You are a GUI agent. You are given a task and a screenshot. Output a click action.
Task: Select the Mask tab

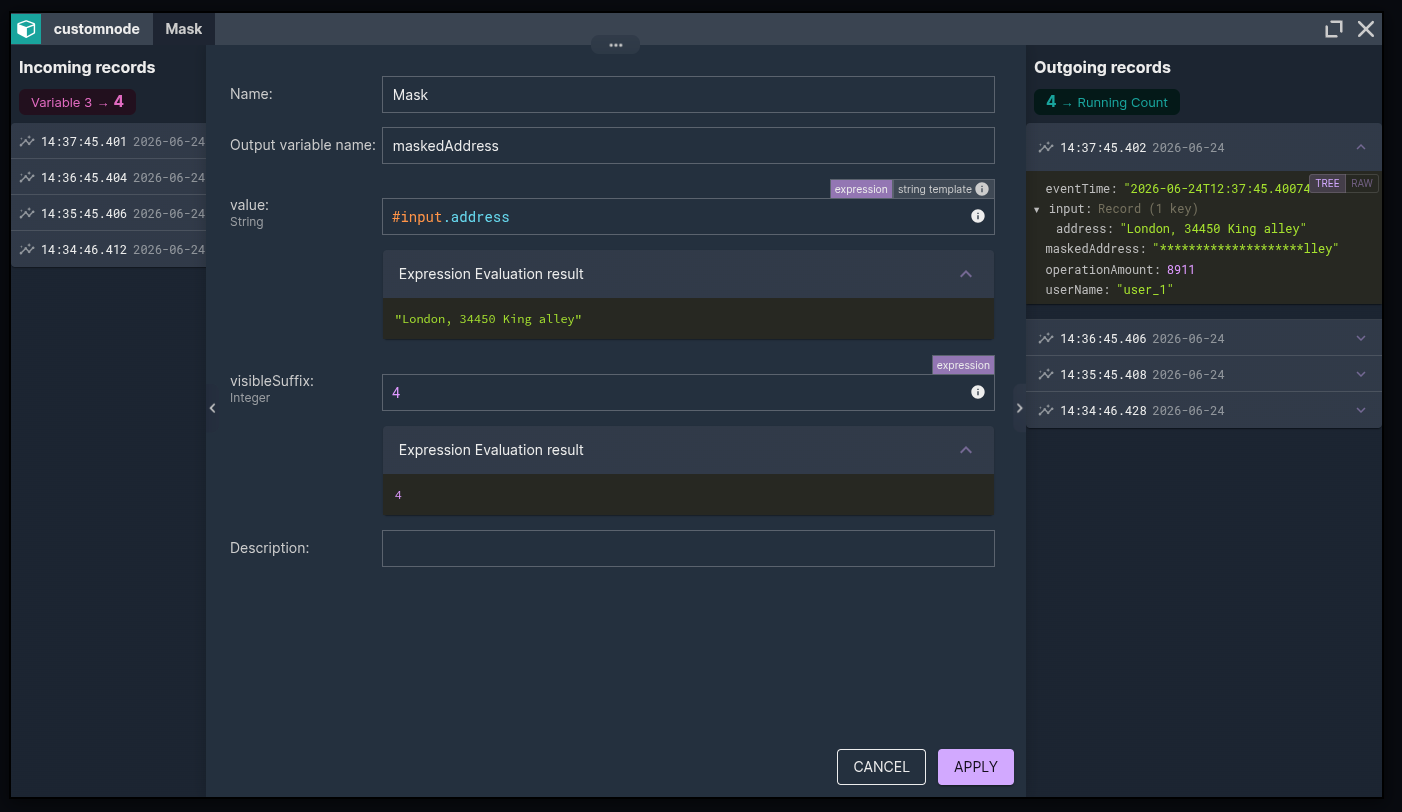pyautogui.click(x=184, y=29)
